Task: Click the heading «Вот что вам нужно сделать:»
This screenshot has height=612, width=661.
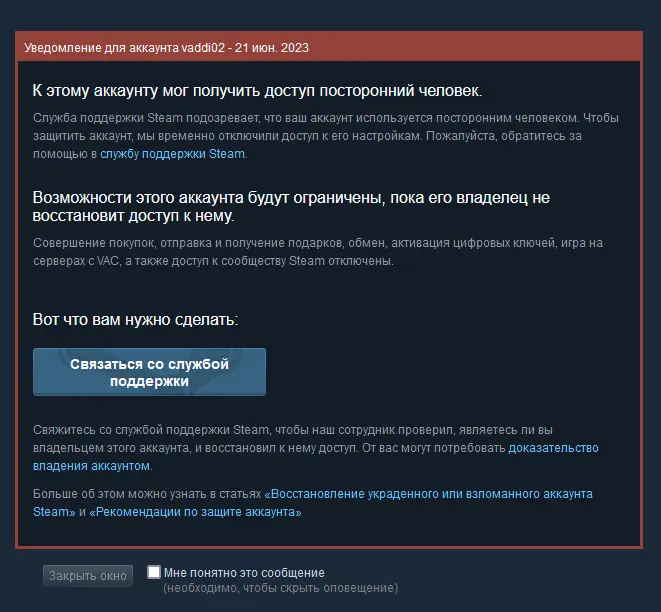Action: point(135,319)
